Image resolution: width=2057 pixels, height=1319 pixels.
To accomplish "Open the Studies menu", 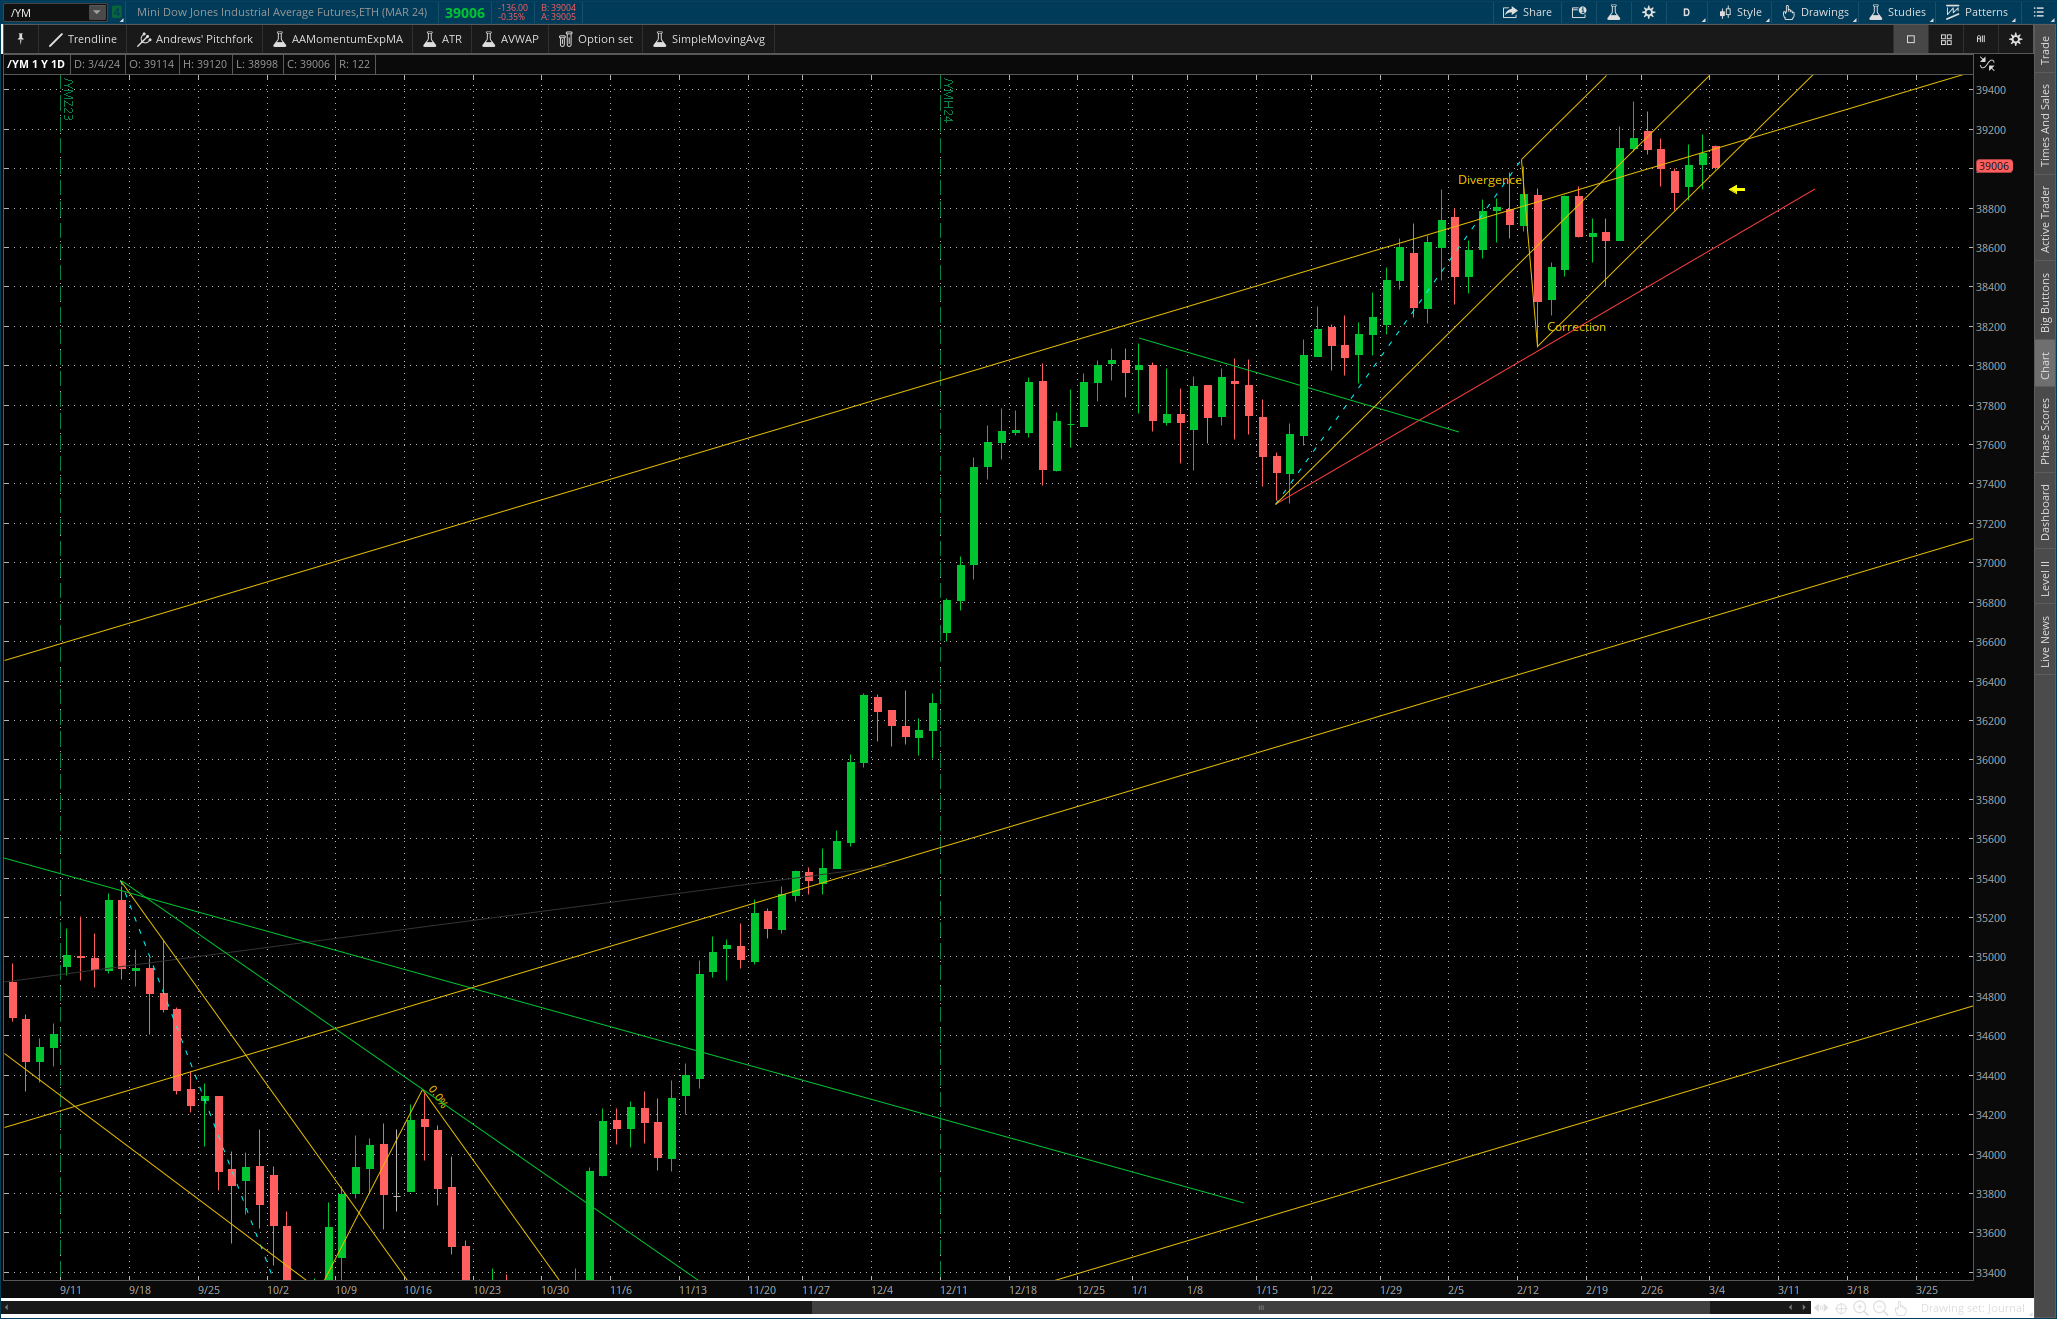I will coord(1898,12).
